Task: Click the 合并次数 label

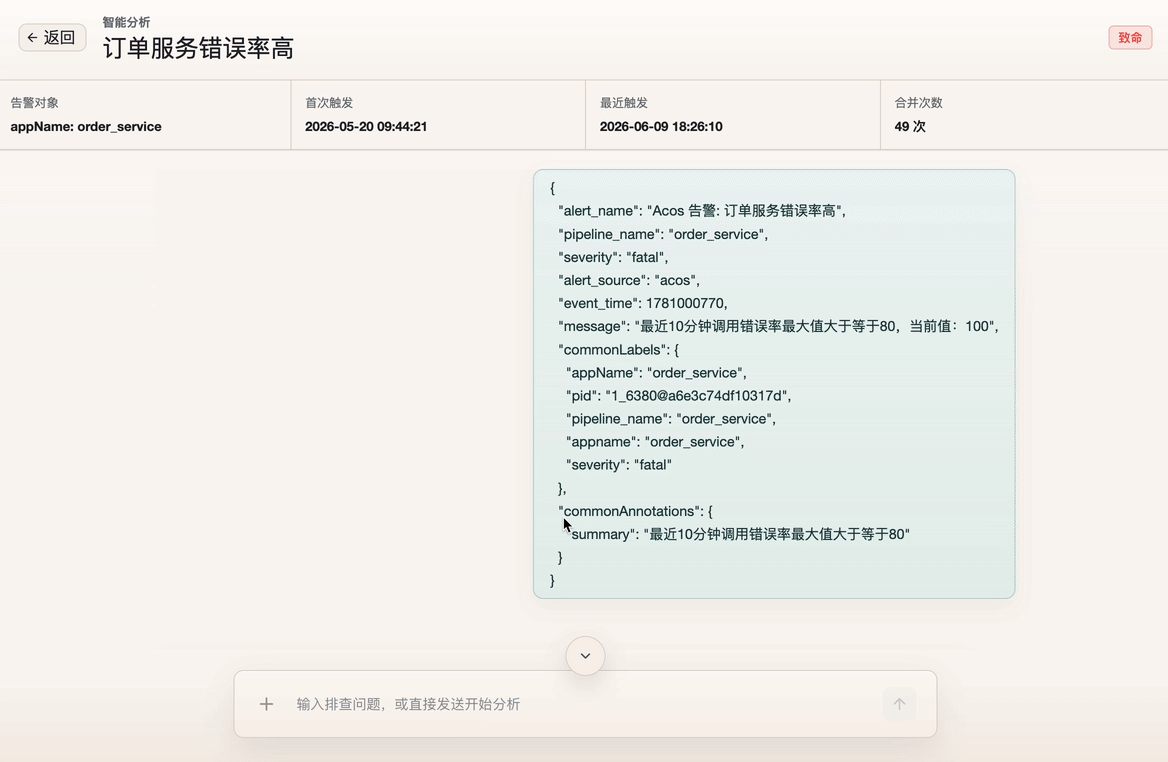Action: (x=918, y=103)
